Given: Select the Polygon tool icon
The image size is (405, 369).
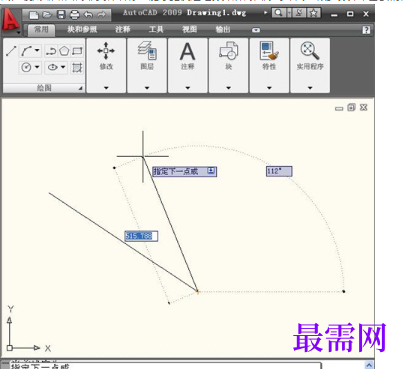Looking at the screenshot, I should pos(64,51).
